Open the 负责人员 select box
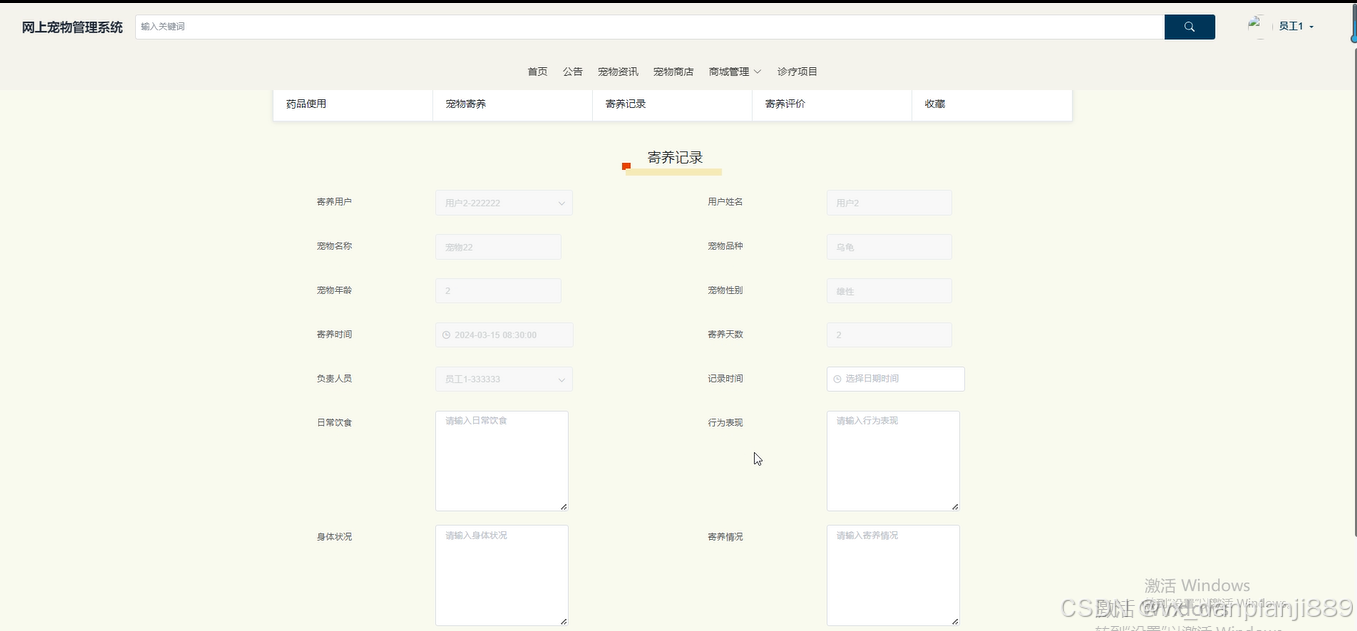Image resolution: width=1357 pixels, height=631 pixels. pyautogui.click(x=504, y=379)
